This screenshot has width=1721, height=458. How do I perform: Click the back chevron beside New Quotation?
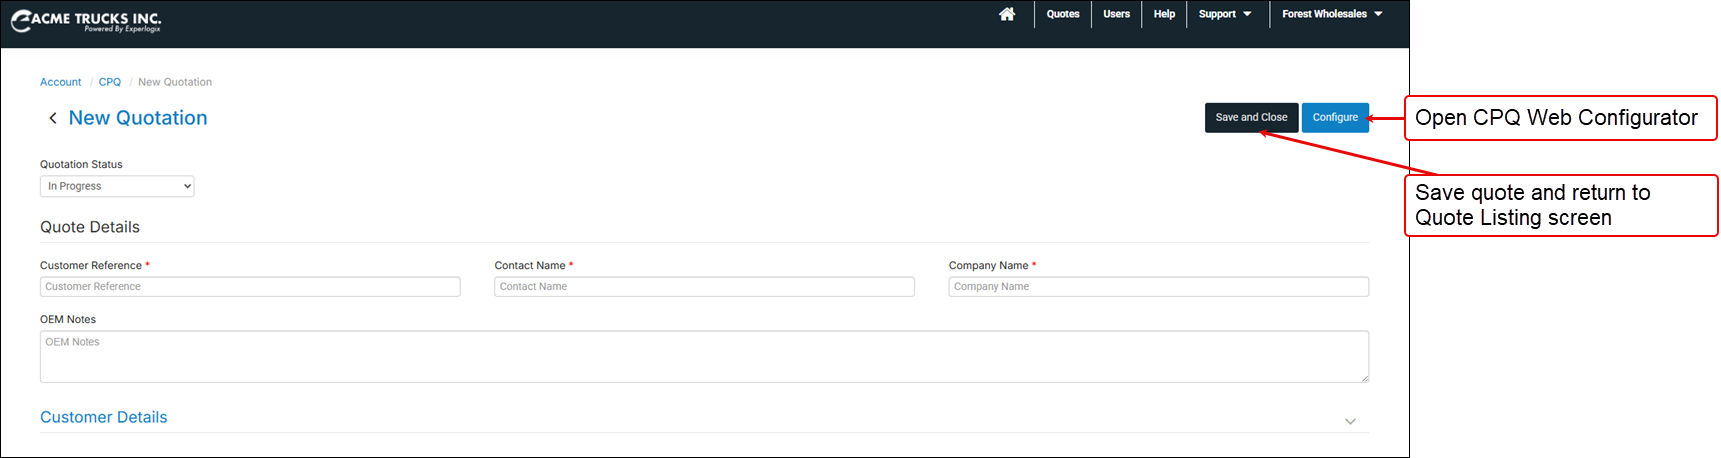click(53, 118)
